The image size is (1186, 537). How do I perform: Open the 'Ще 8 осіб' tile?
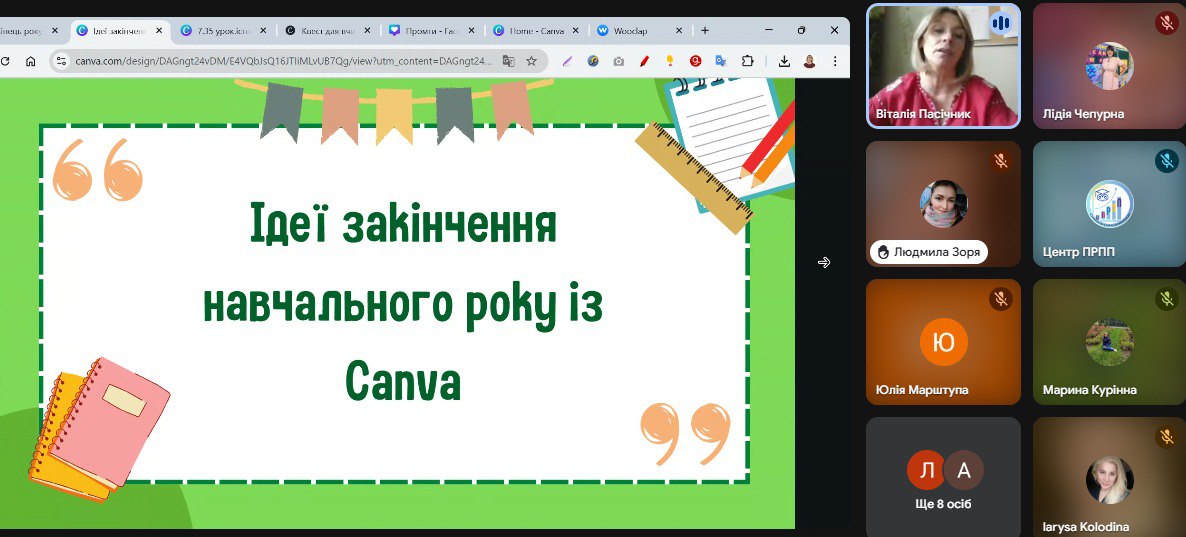943,477
